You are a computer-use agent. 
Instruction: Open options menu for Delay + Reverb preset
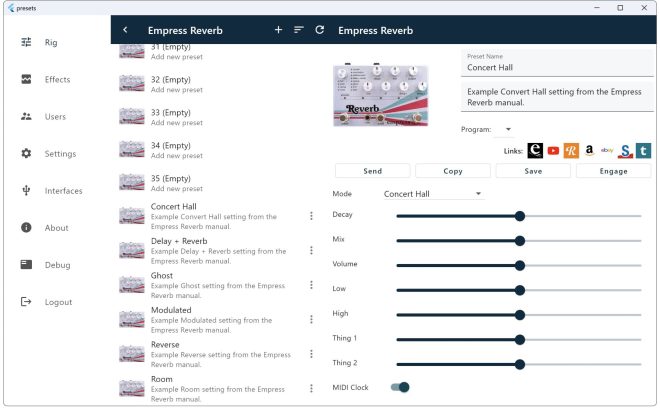[x=311, y=250]
